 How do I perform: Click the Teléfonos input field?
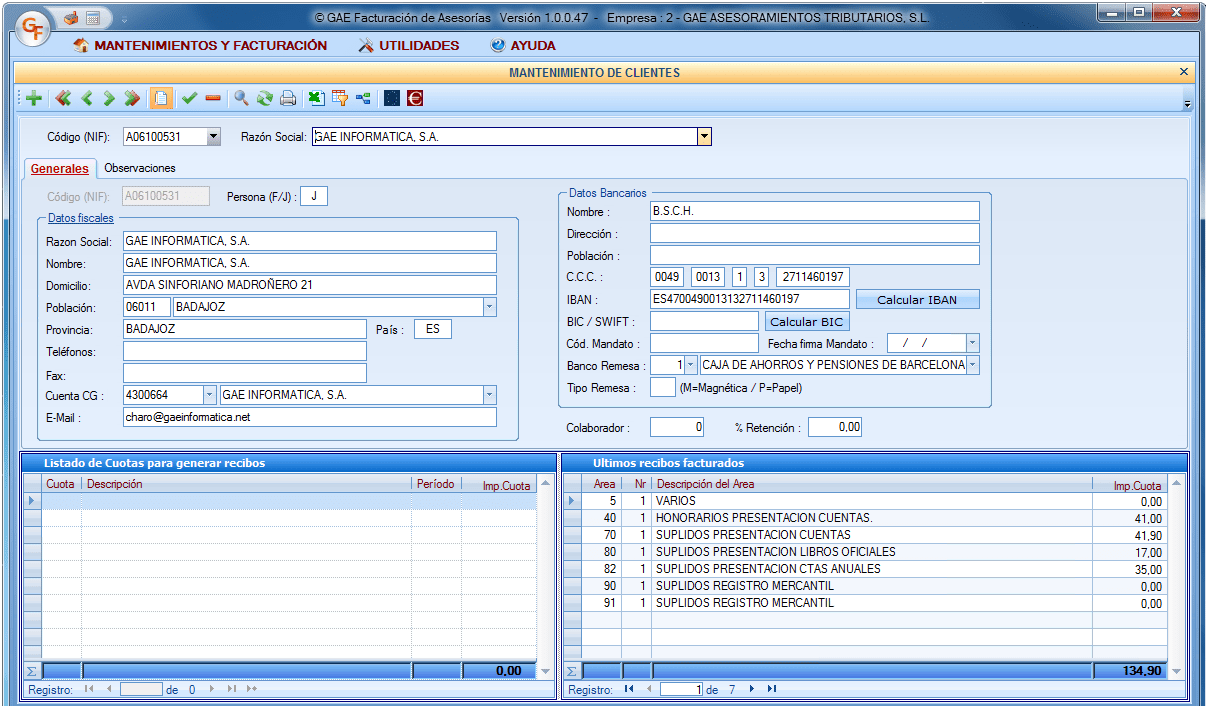coord(245,351)
